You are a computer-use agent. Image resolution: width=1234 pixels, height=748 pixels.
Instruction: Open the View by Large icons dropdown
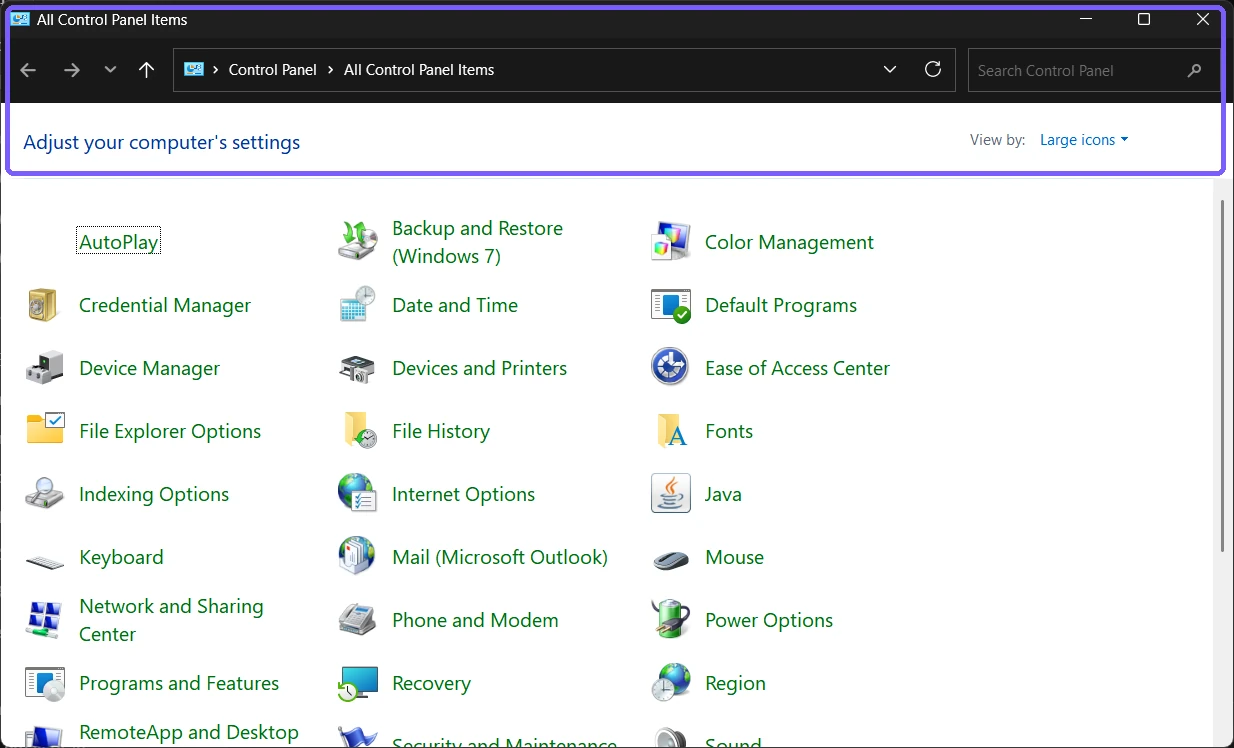(x=1084, y=140)
